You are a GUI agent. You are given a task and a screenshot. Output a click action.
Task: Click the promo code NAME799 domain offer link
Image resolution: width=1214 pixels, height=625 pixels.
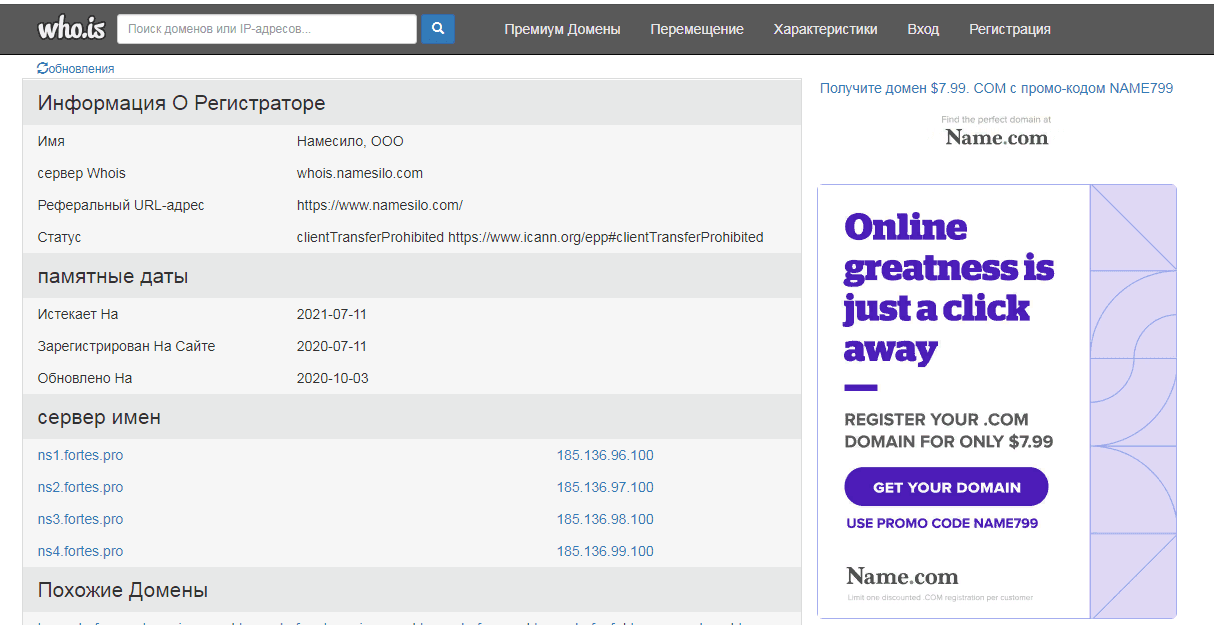coord(996,88)
